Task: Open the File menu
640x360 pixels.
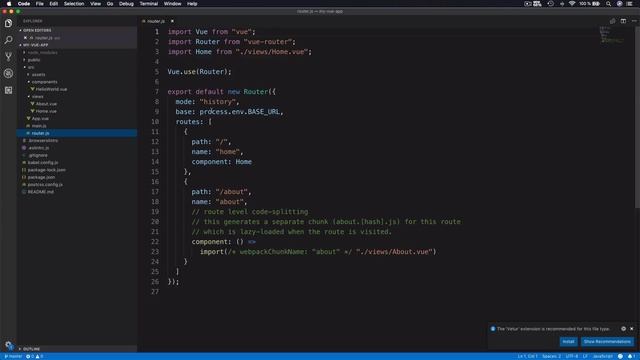Action: tap(40, 4)
